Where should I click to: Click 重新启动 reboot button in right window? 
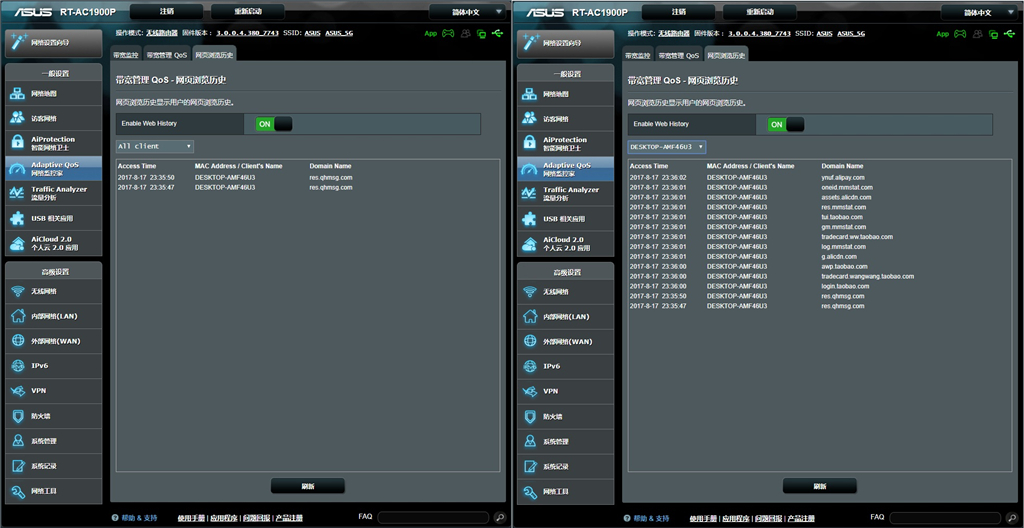[x=760, y=12]
